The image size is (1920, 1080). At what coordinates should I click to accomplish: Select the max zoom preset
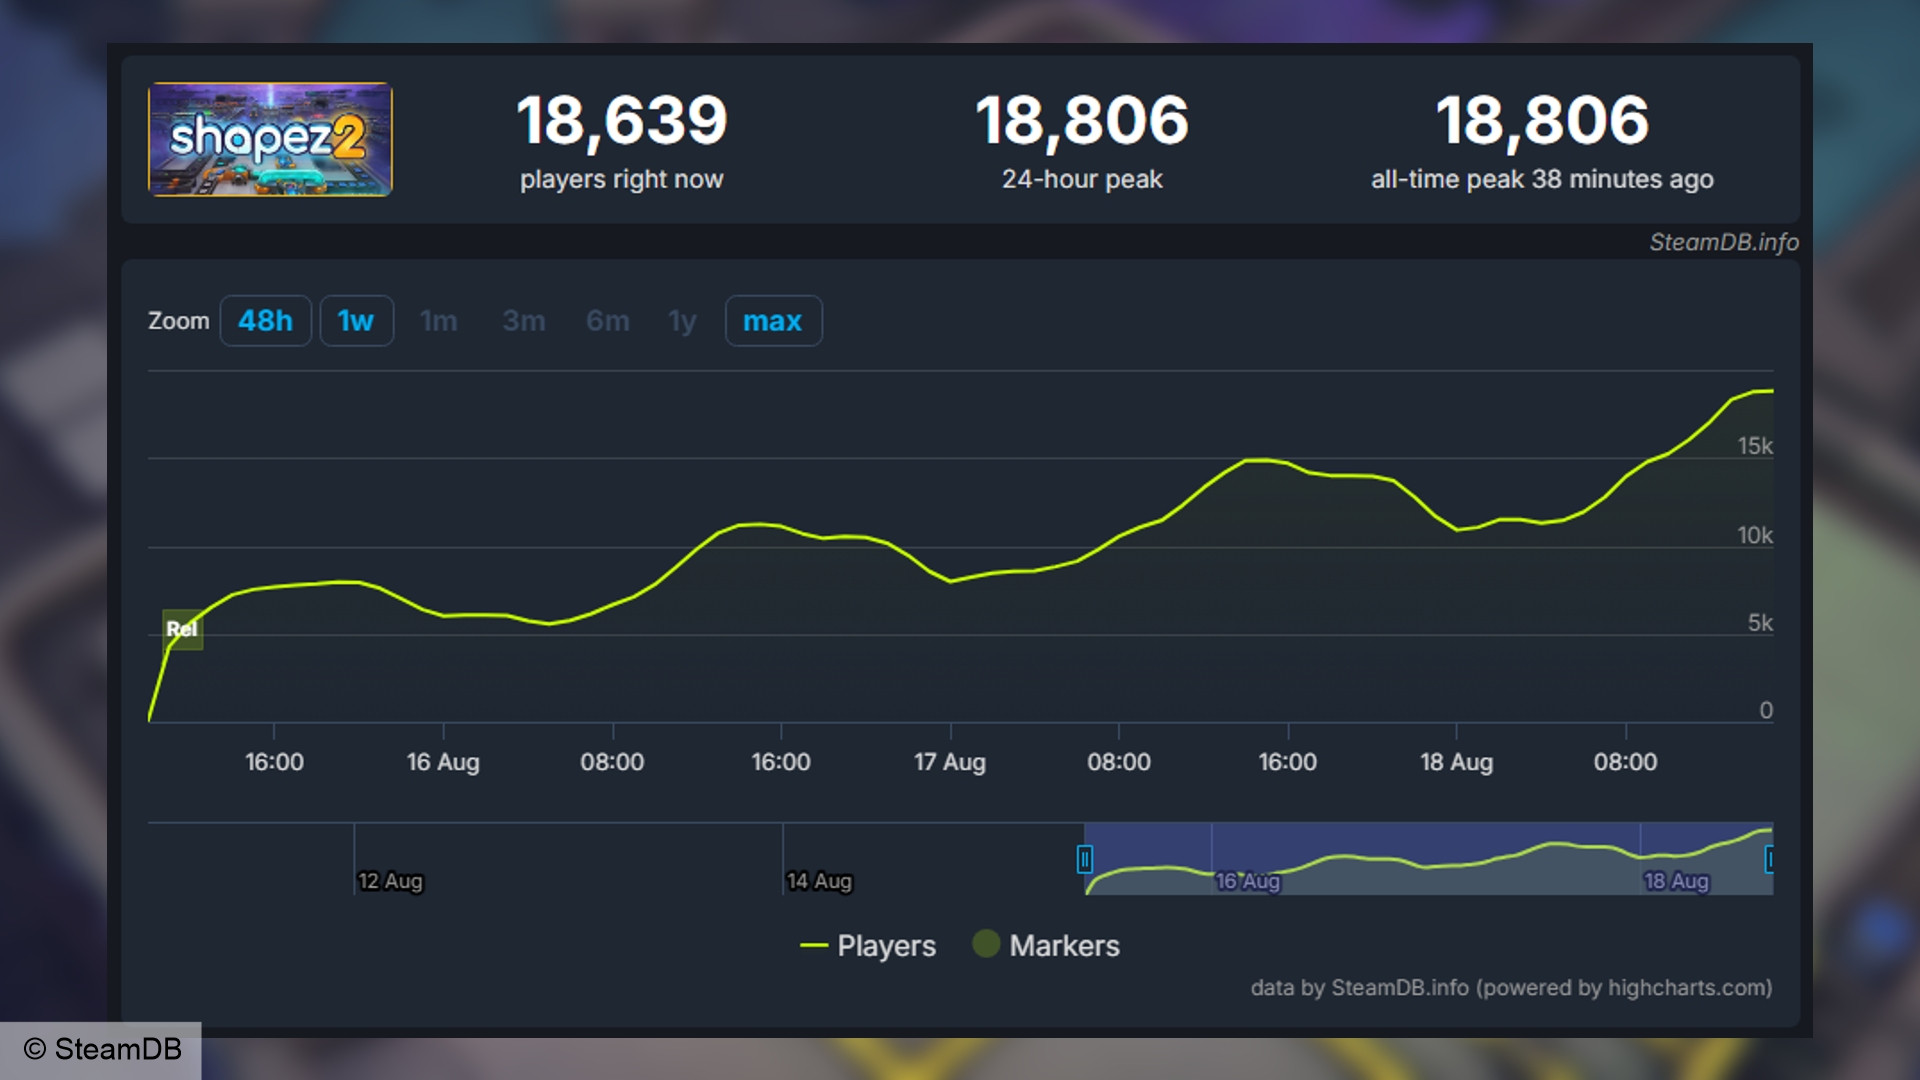click(x=773, y=320)
